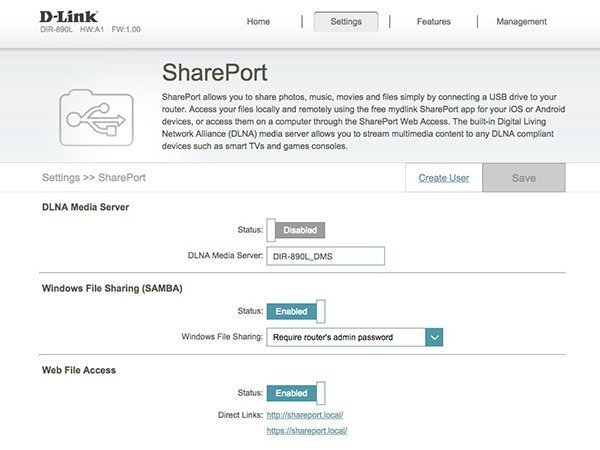
Task: Click the Windows File Sharing (SAMBA) heading
Action: click(x=112, y=288)
